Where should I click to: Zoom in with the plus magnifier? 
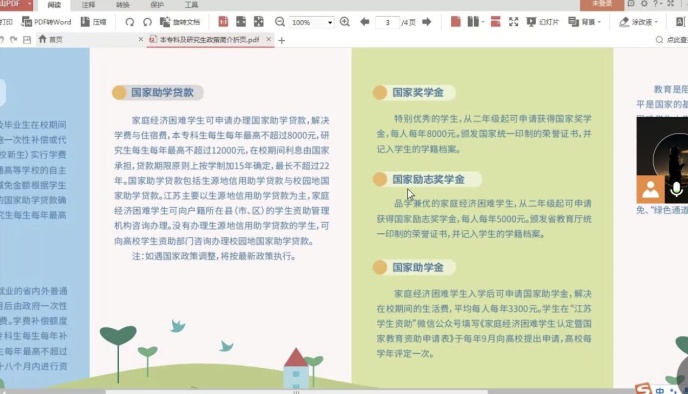(x=345, y=22)
